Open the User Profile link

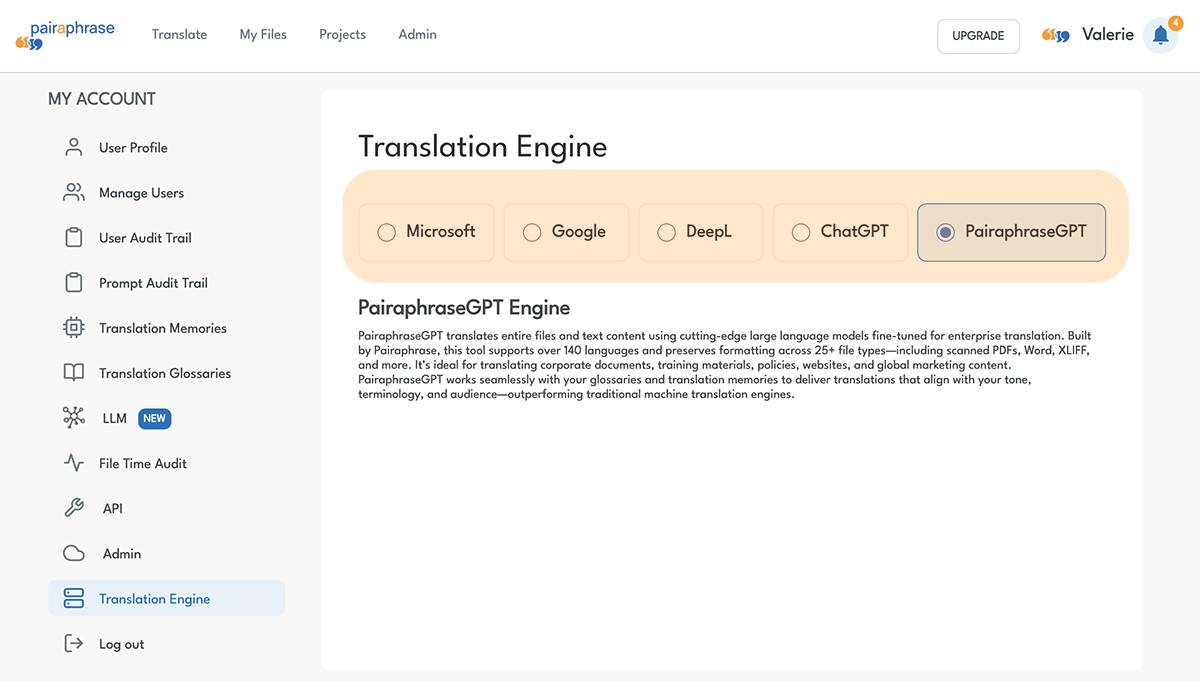(x=133, y=148)
